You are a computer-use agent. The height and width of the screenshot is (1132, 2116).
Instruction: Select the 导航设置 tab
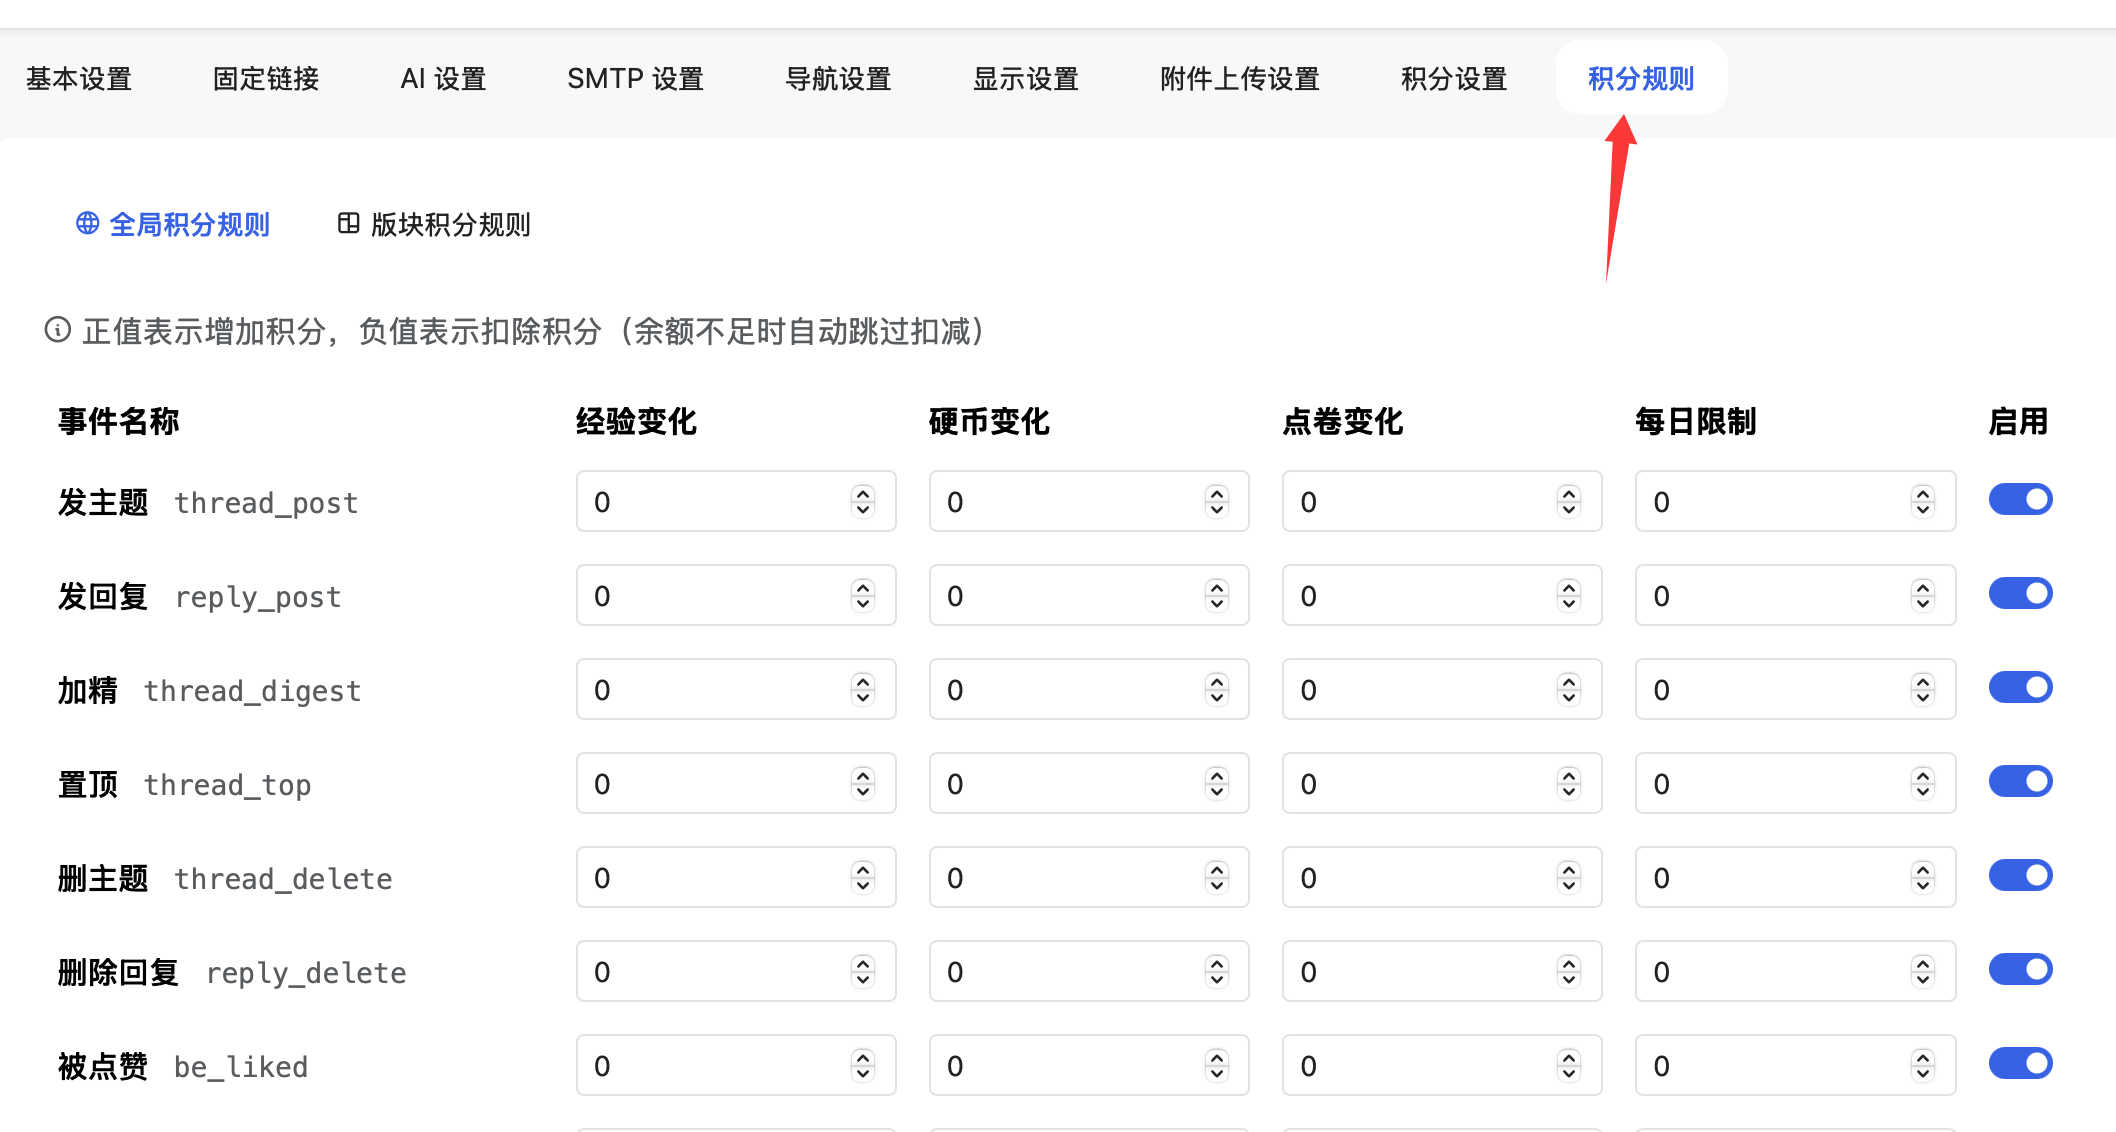[x=838, y=78]
